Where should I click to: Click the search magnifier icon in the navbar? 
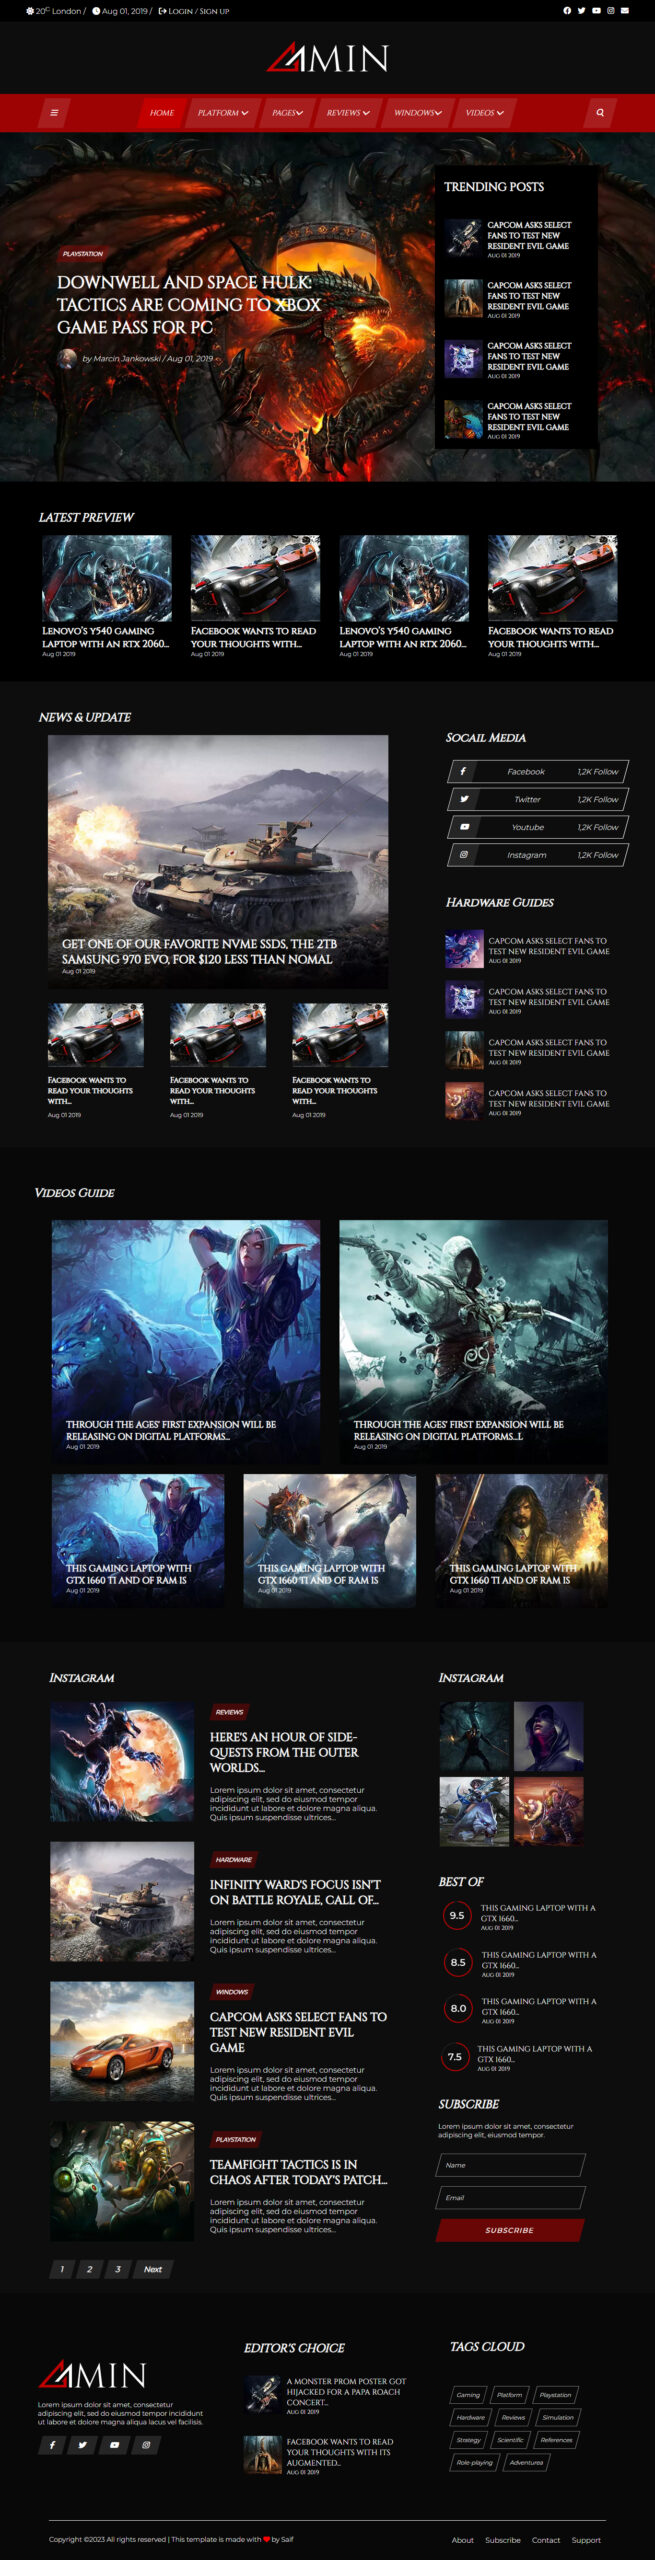coord(600,113)
